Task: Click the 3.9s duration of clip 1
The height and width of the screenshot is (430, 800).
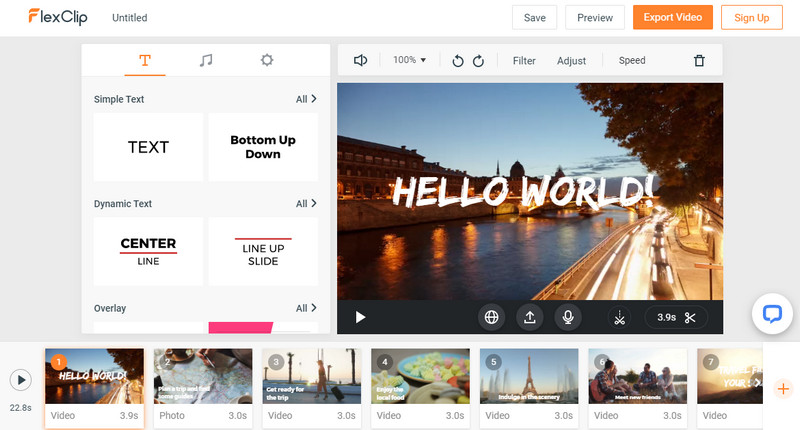Action: 129,416
